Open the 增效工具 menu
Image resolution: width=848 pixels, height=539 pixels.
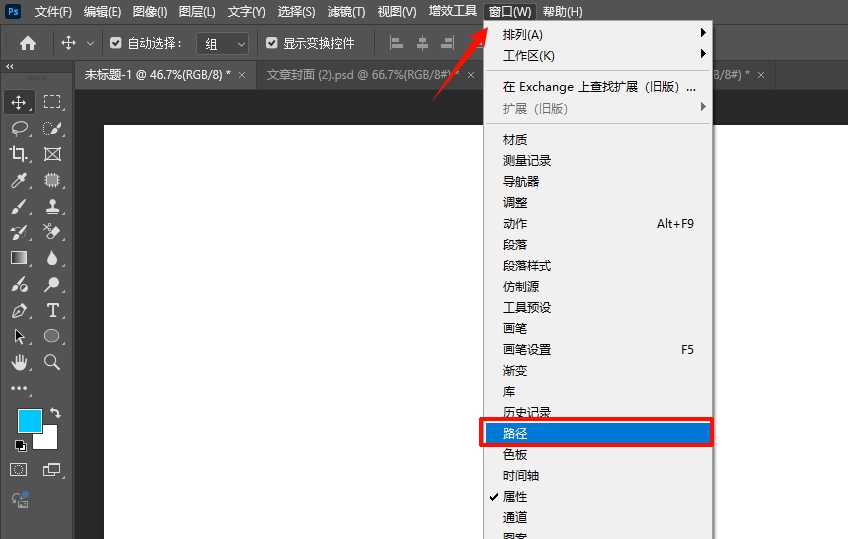pos(453,11)
